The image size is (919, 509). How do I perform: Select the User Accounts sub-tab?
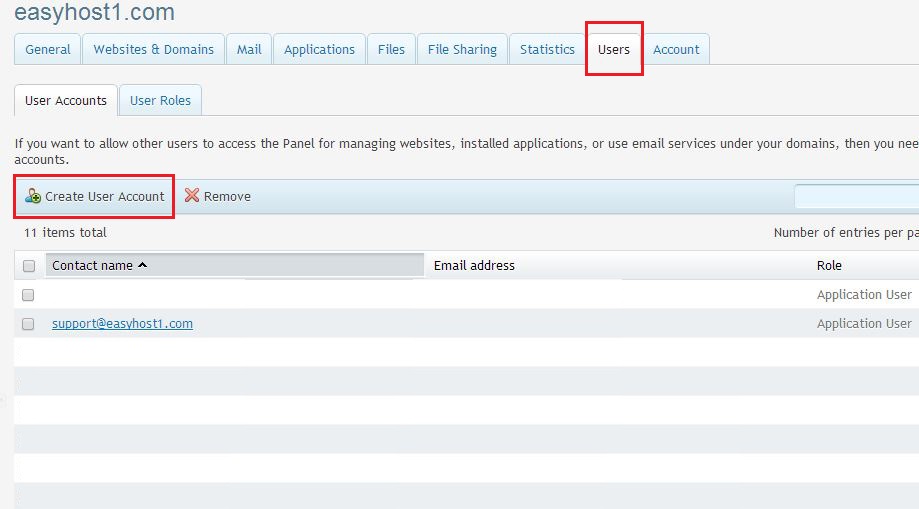tap(66, 100)
